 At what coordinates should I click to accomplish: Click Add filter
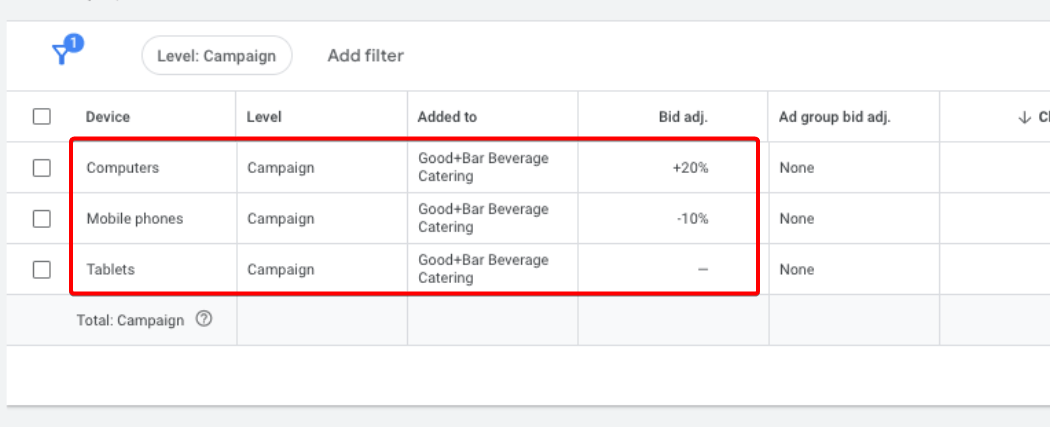tap(365, 56)
